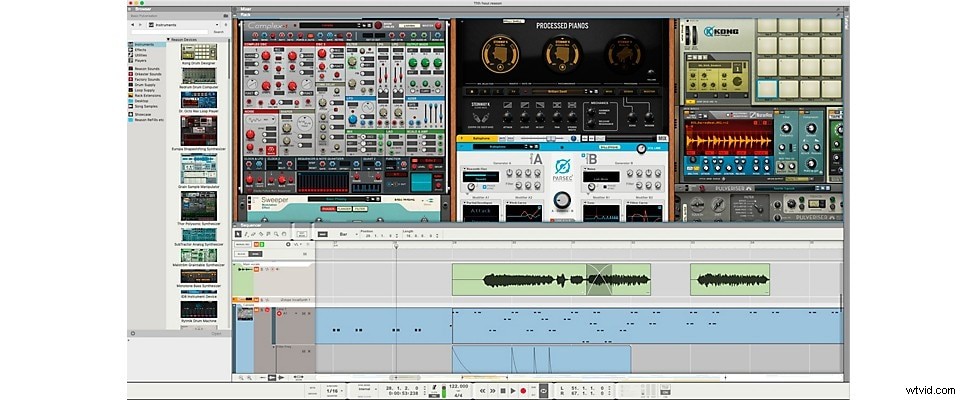The image size is (976, 400).
Task: Mute the Main vocals track
Action: click(256, 269)
